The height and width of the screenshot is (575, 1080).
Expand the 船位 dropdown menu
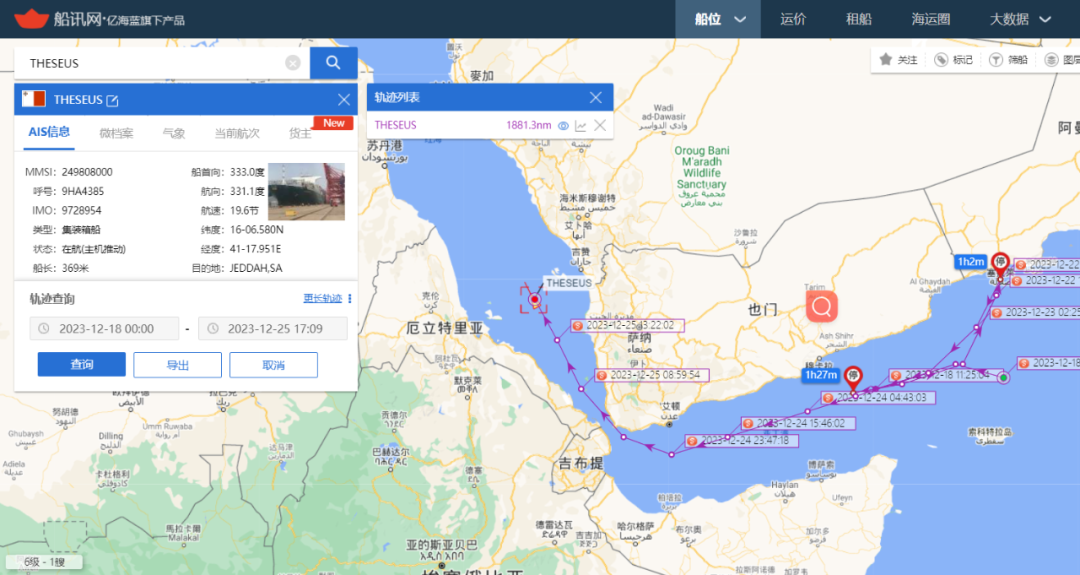[x=740, y=19]
